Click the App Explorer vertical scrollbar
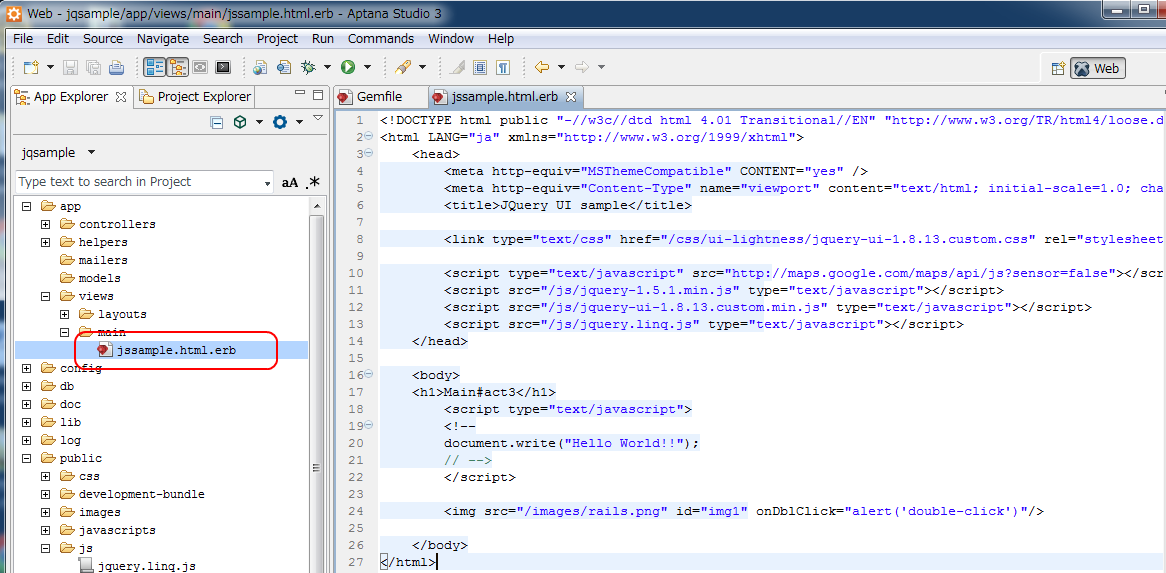This screenshot has height=573, width=1166. [x=315, y=386]
